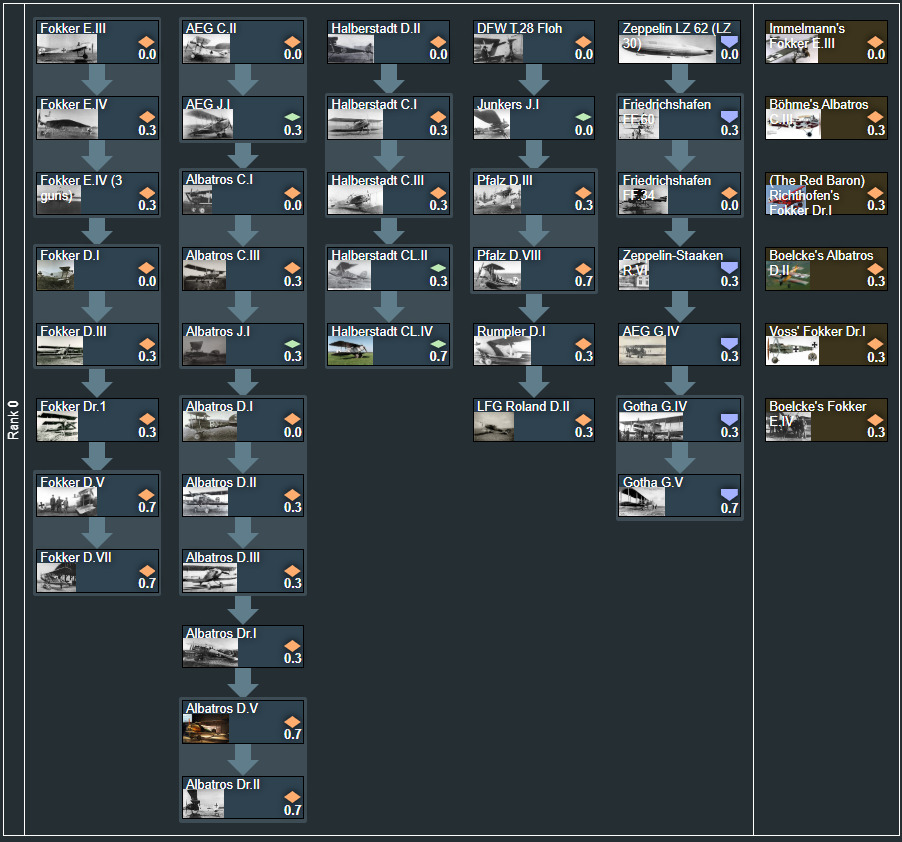Click the blue bomber icon on AEG G.IV
This screenshot has width=902, height=842.
pyautogui.click(x=729, y=344)
